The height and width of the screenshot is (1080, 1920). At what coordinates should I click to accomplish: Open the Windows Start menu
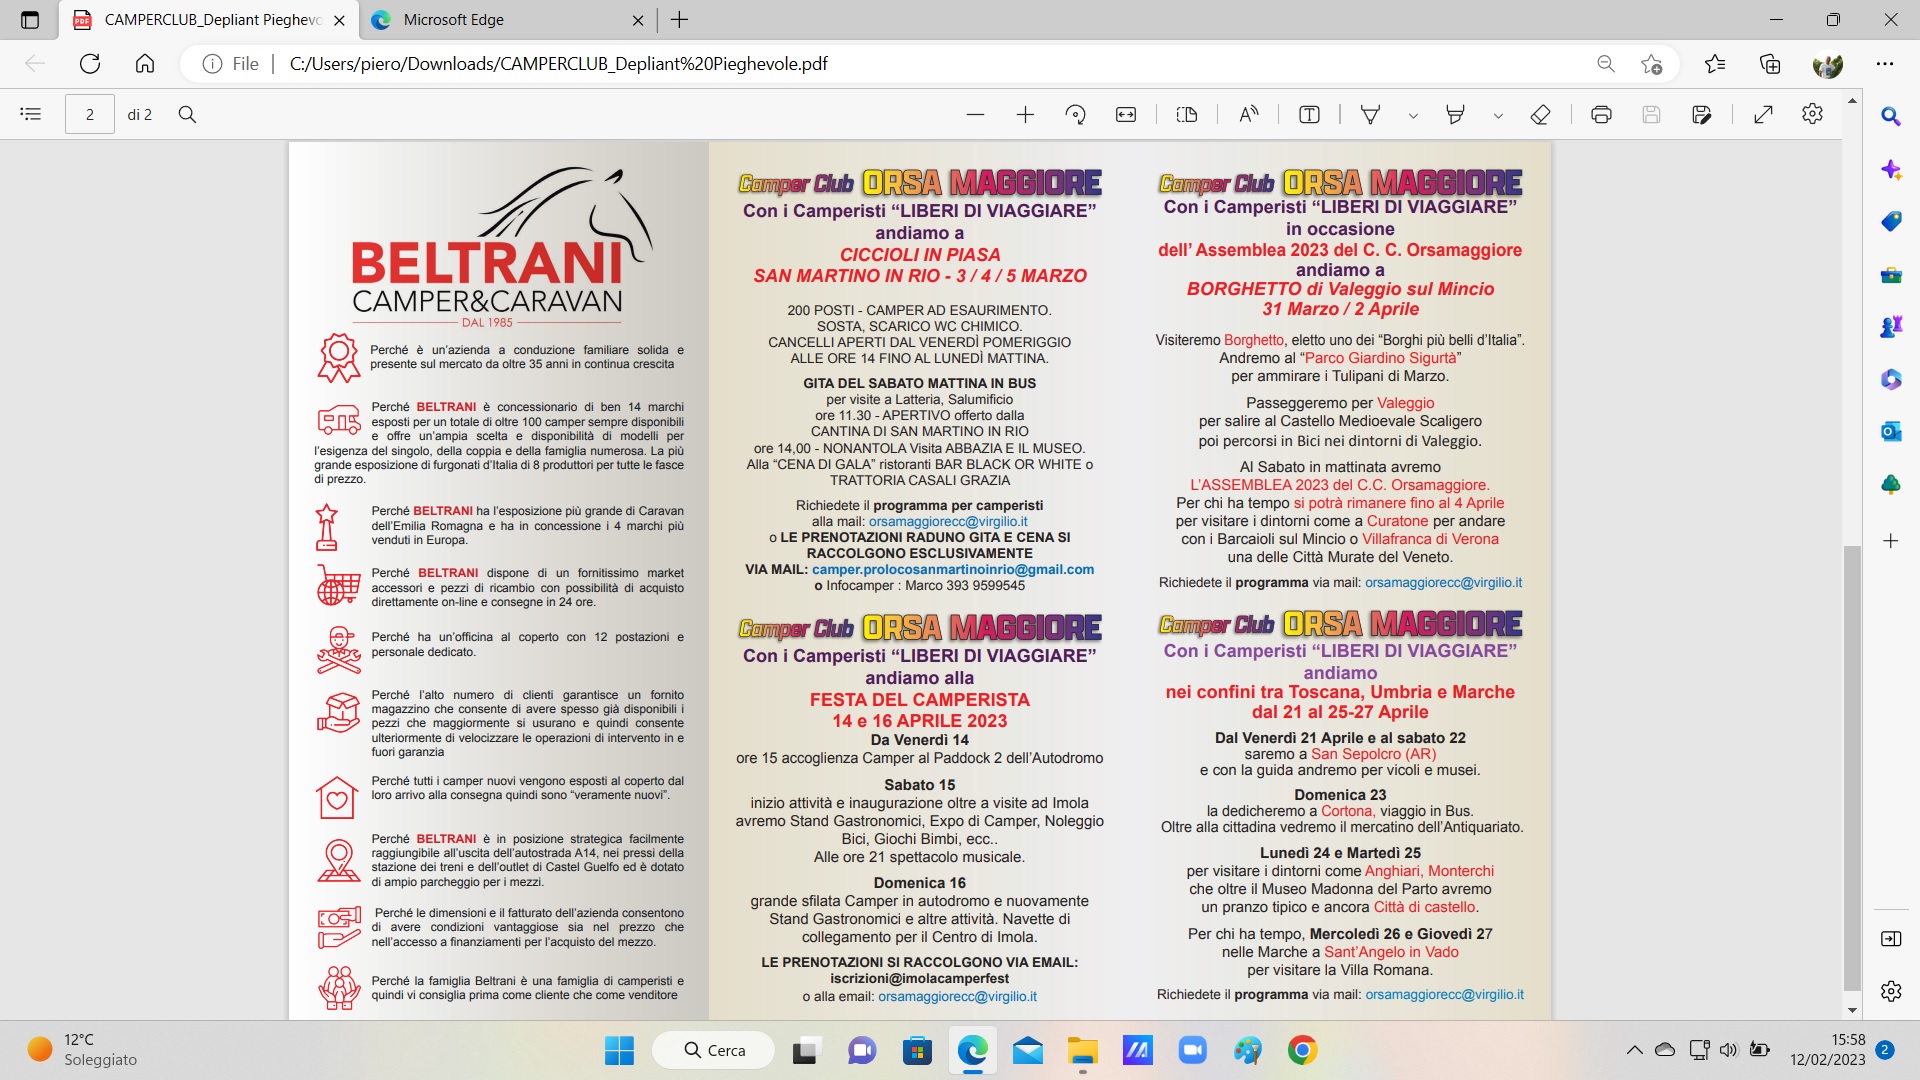coord(619,1050)
